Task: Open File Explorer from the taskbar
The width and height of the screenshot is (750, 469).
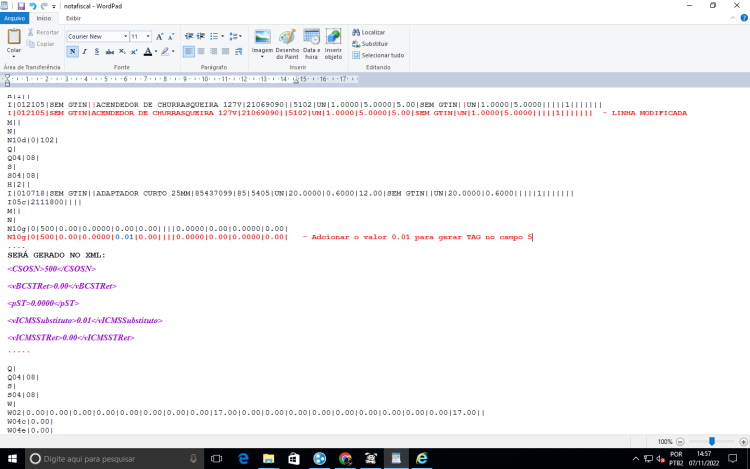Action: (x=268, y=458)
